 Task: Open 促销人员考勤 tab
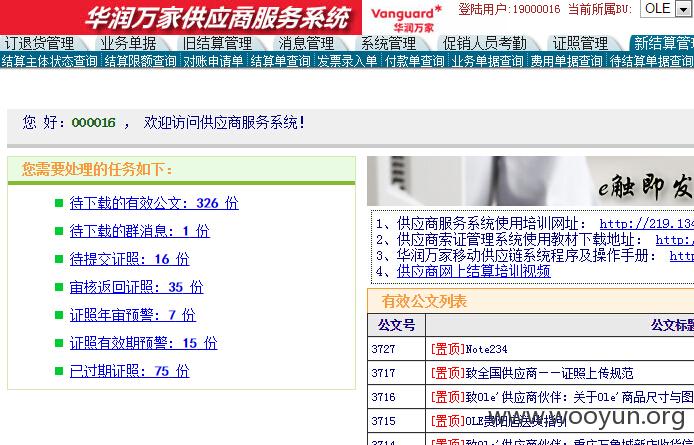click(485, 43)
